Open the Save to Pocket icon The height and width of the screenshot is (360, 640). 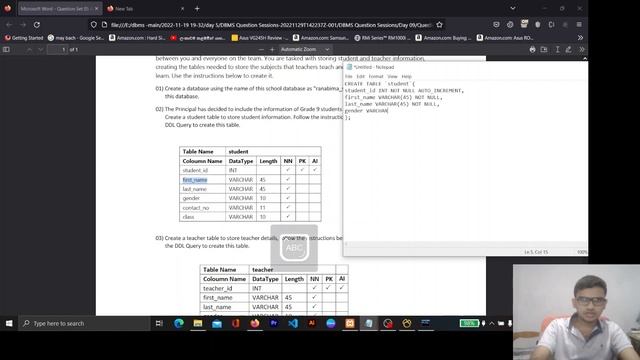pyautogui.click(x=496, y=24)
